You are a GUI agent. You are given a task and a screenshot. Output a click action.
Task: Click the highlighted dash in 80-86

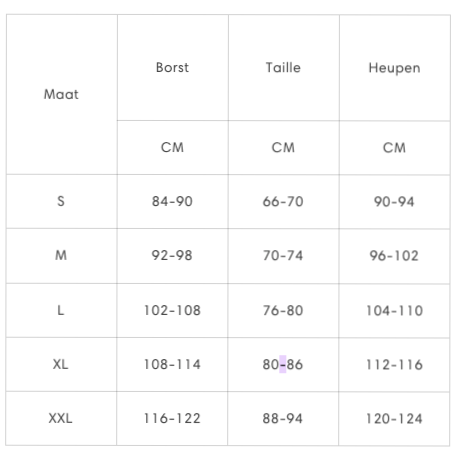[283, 364]
